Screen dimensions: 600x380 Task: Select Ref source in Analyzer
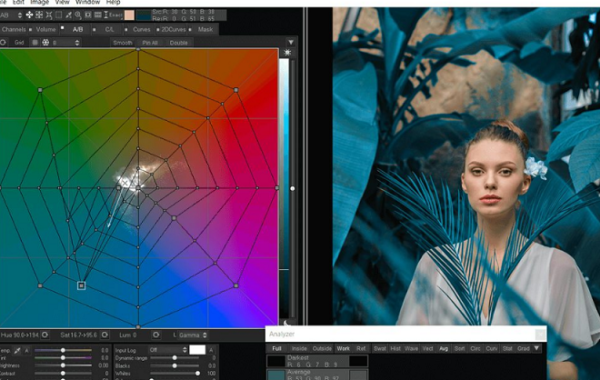point(361,349)
